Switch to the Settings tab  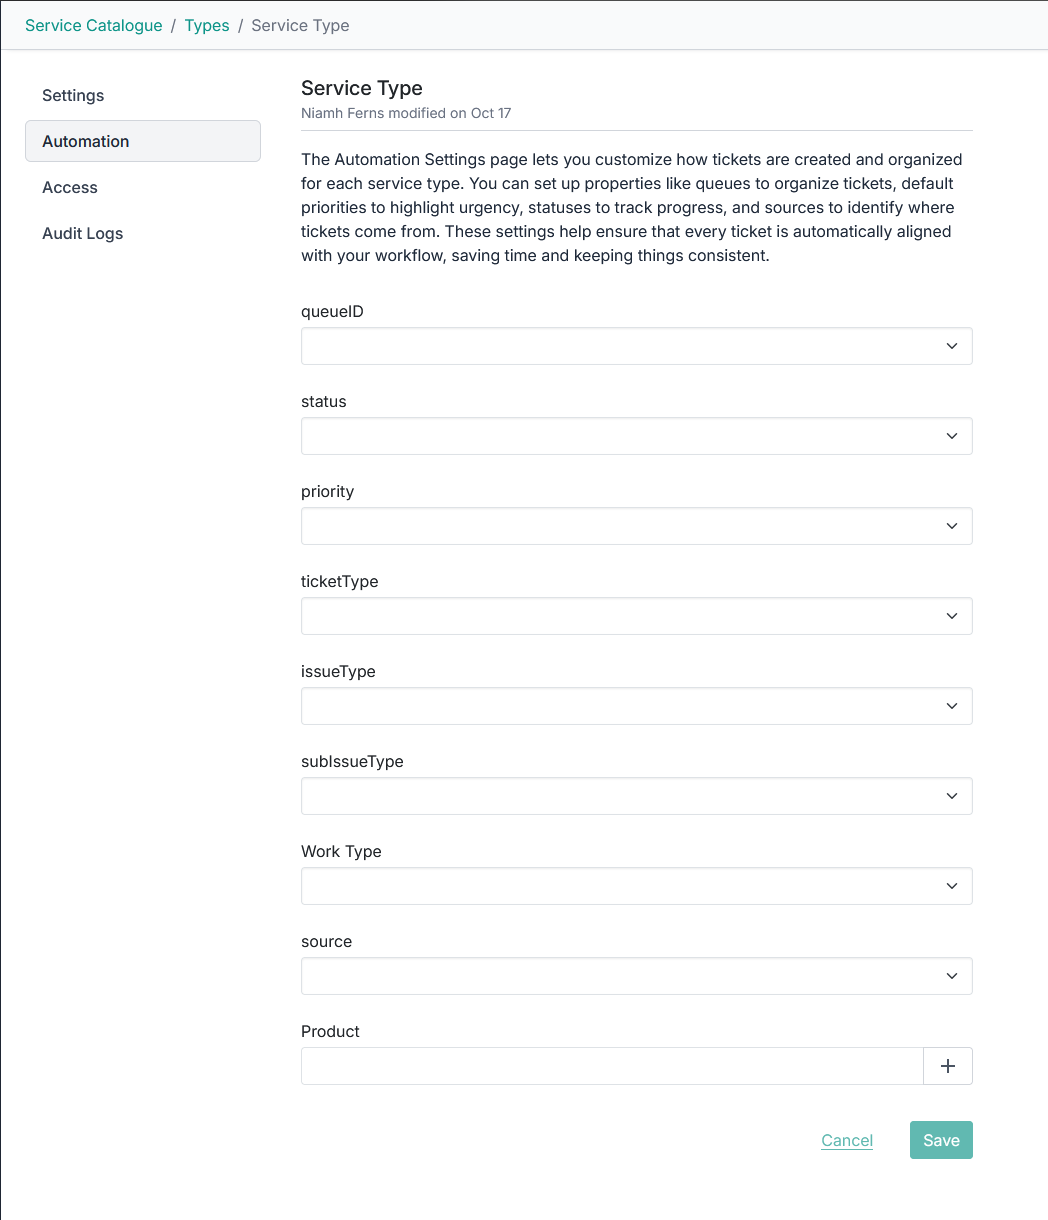pyautogui.click(x=73, y=96)
